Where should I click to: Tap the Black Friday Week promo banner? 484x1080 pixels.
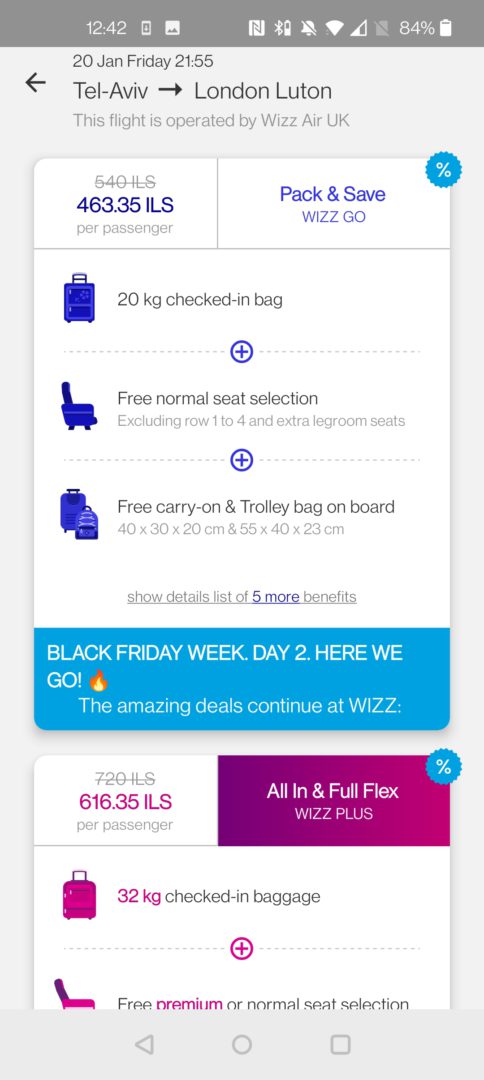[x=242, y=678]
